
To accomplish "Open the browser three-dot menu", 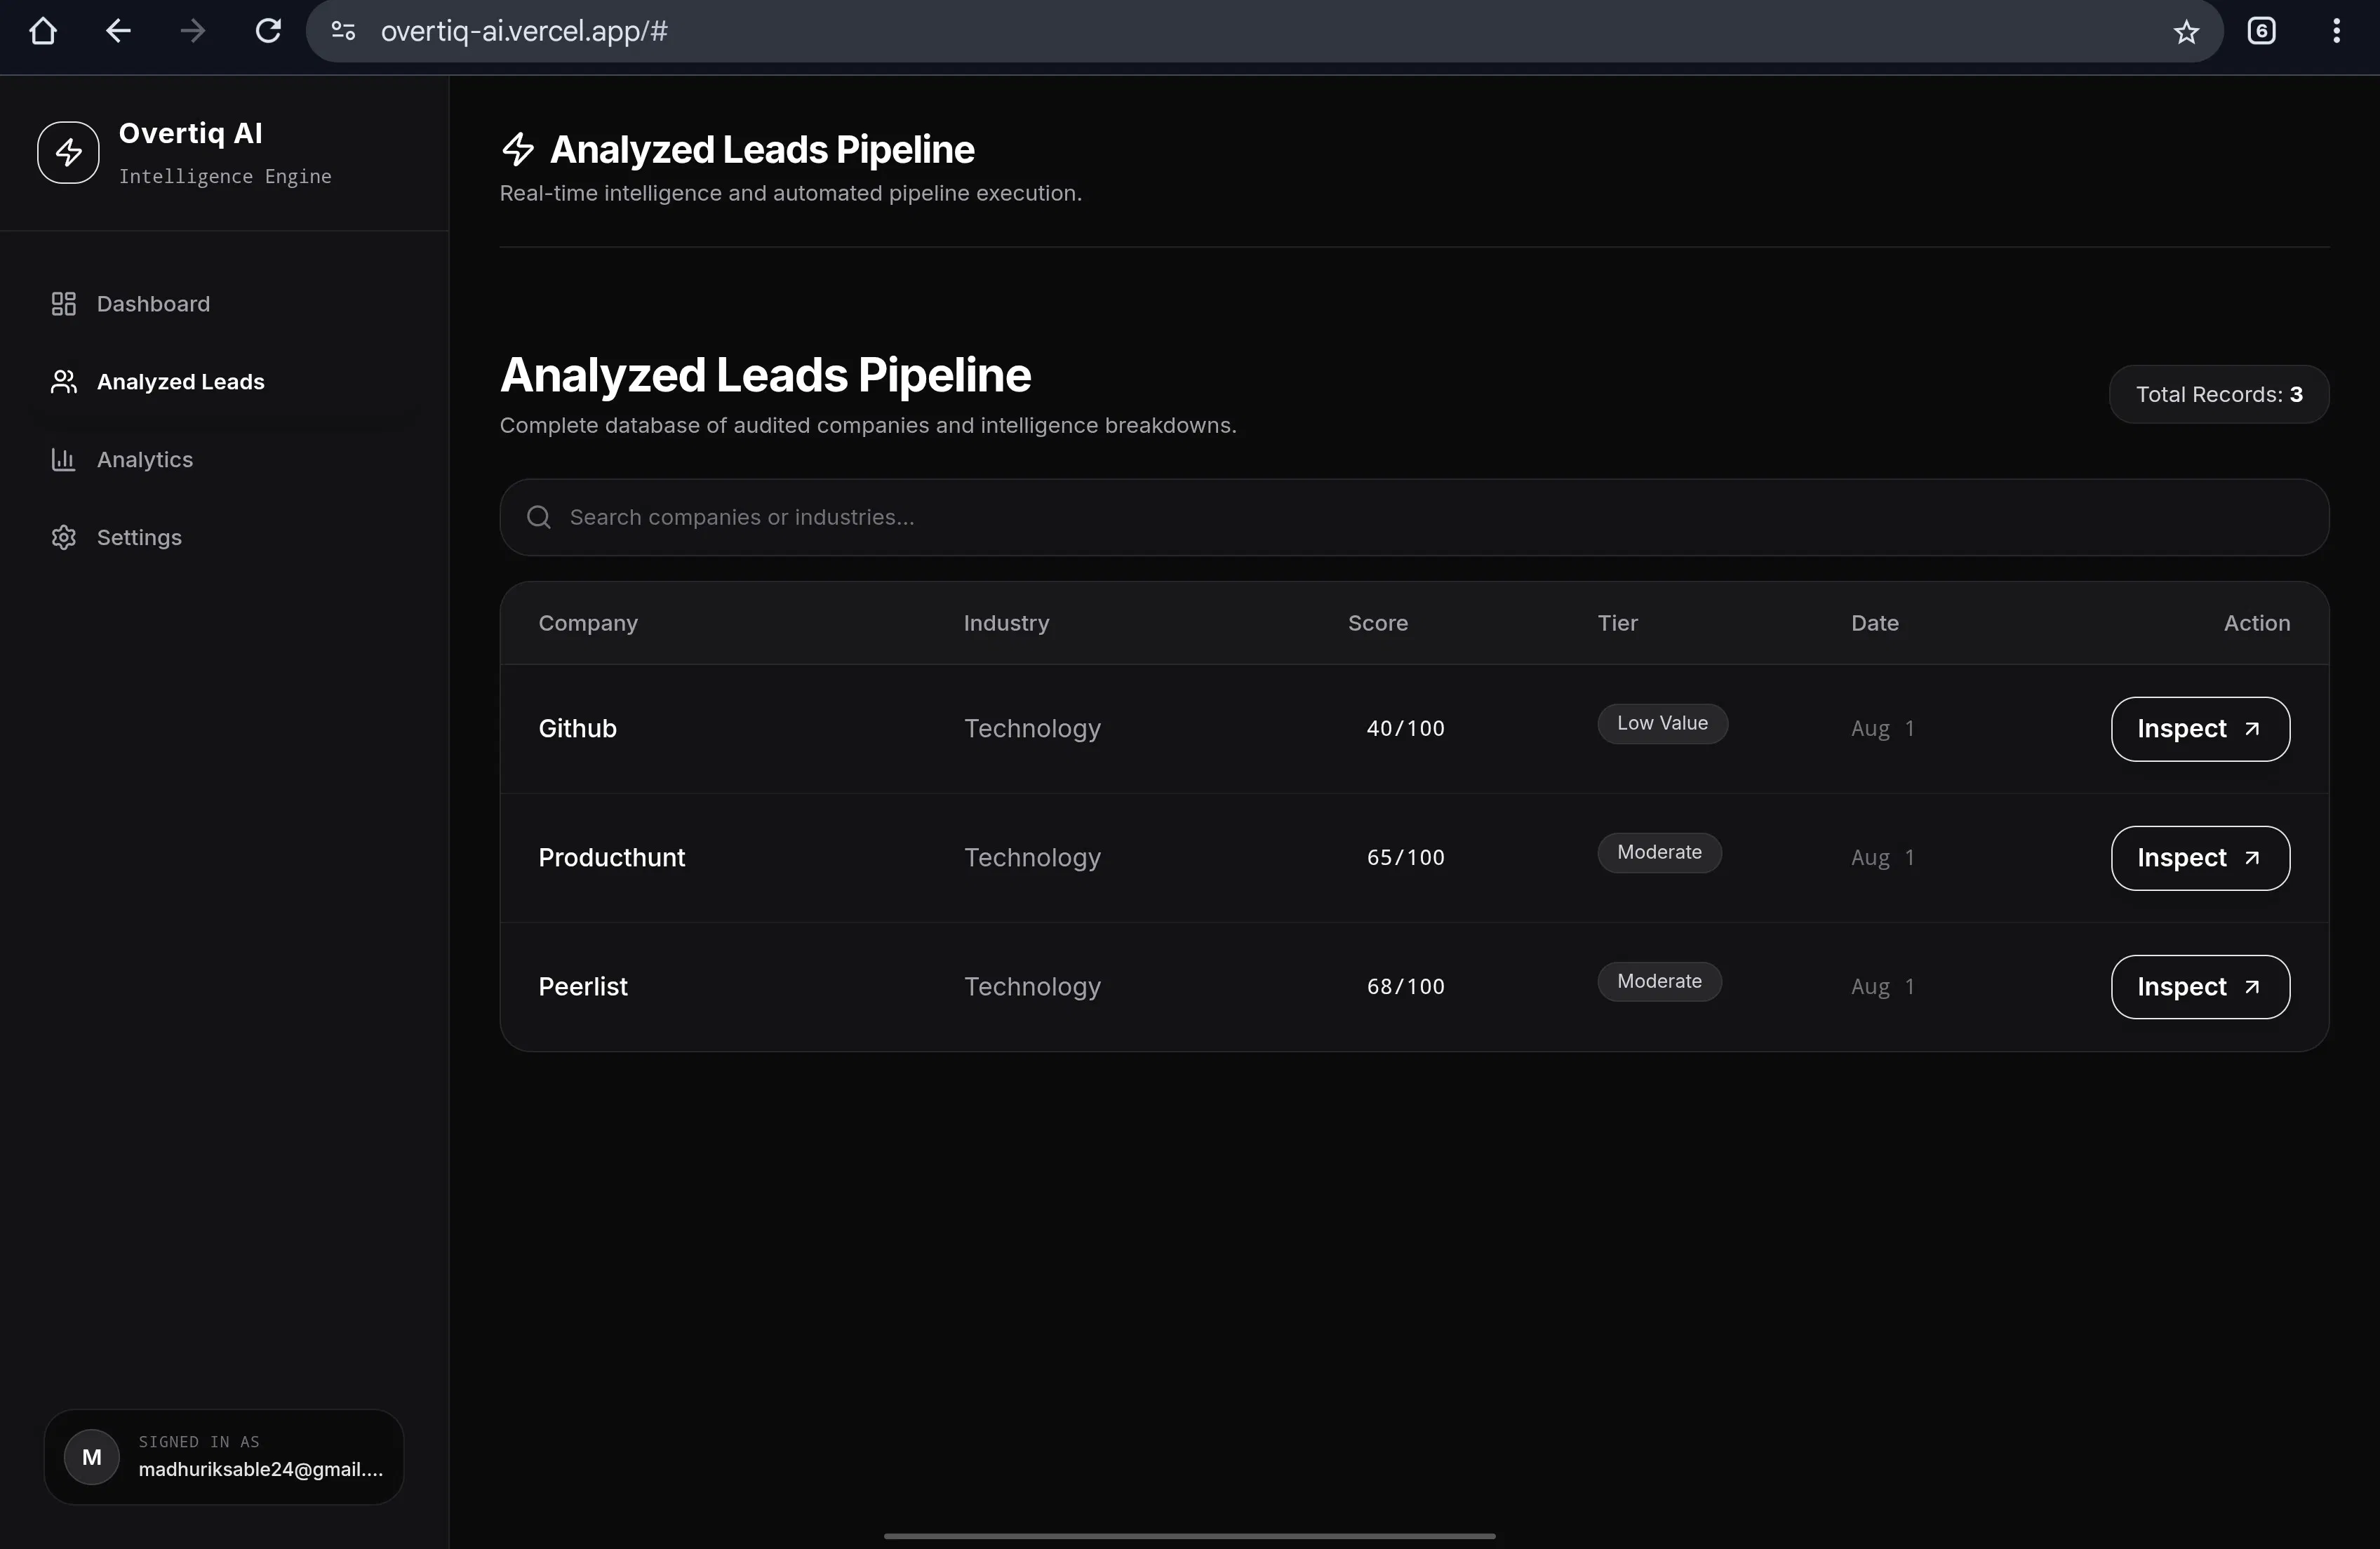I will tap(2336, 31).
